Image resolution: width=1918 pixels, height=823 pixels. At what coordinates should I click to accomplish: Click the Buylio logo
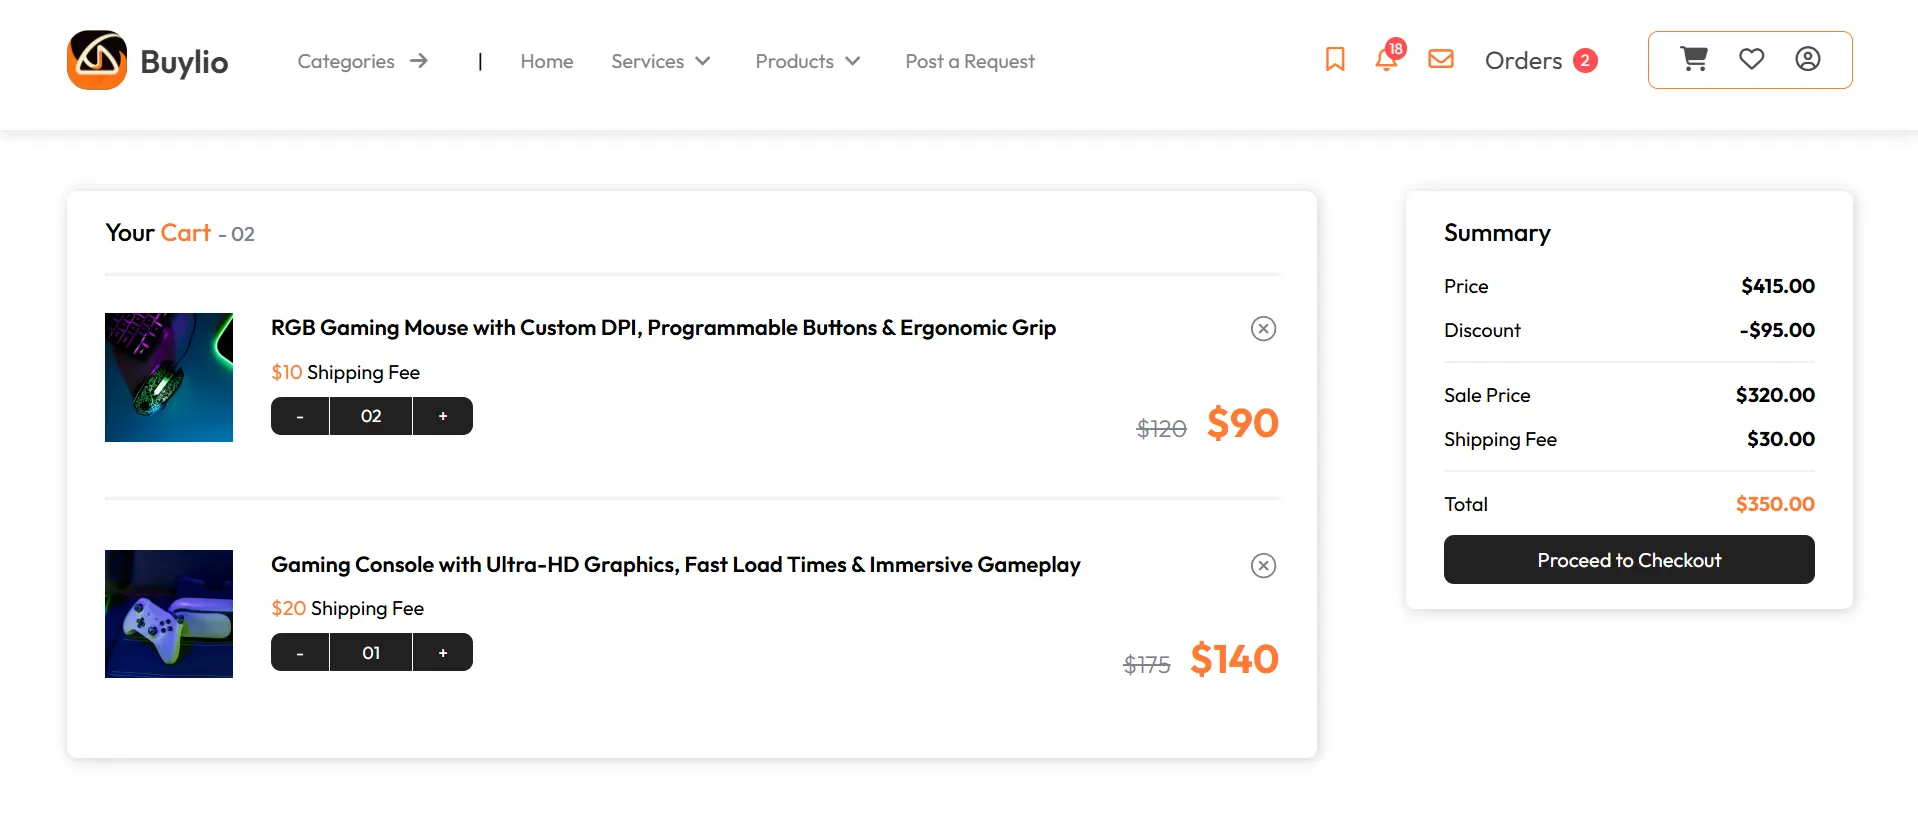148,60
